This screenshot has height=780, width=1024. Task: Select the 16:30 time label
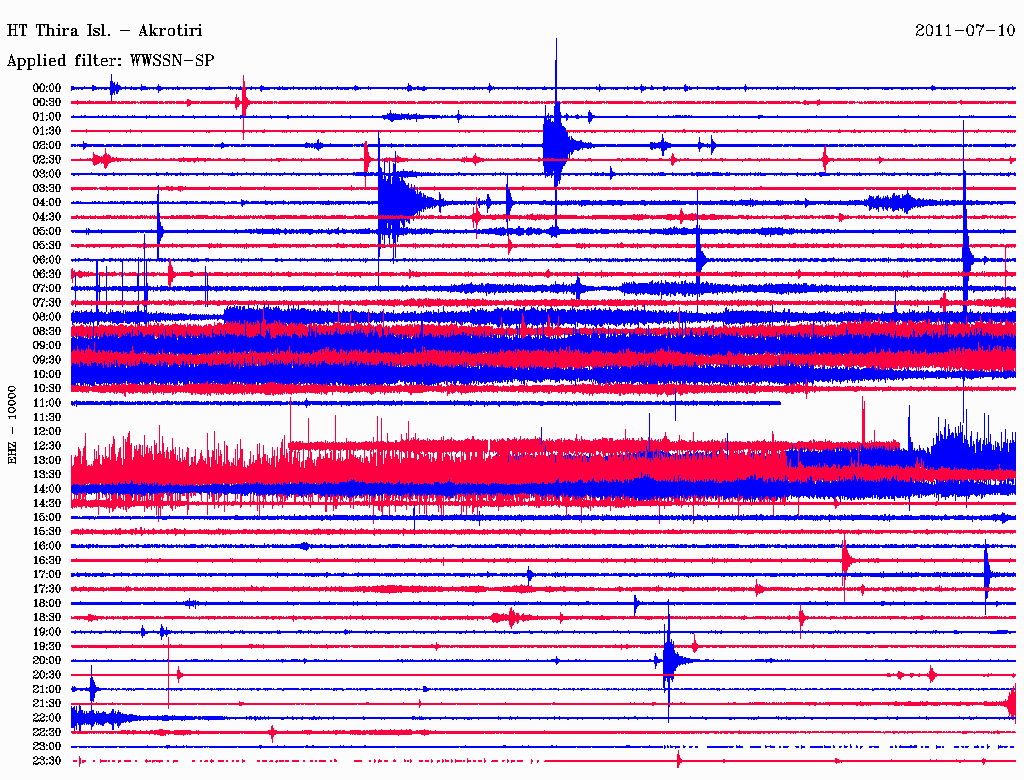pos(47,561)
